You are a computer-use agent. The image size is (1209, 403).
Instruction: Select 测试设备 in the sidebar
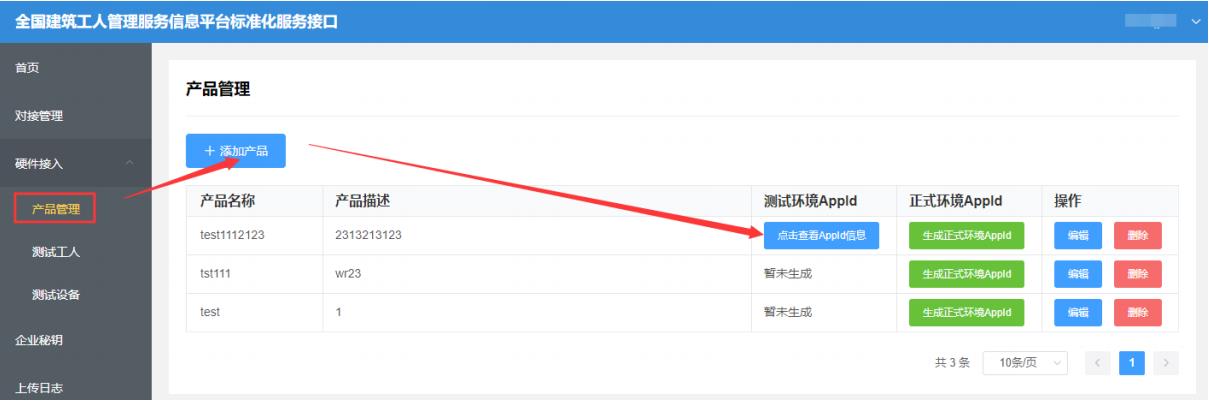56,295
